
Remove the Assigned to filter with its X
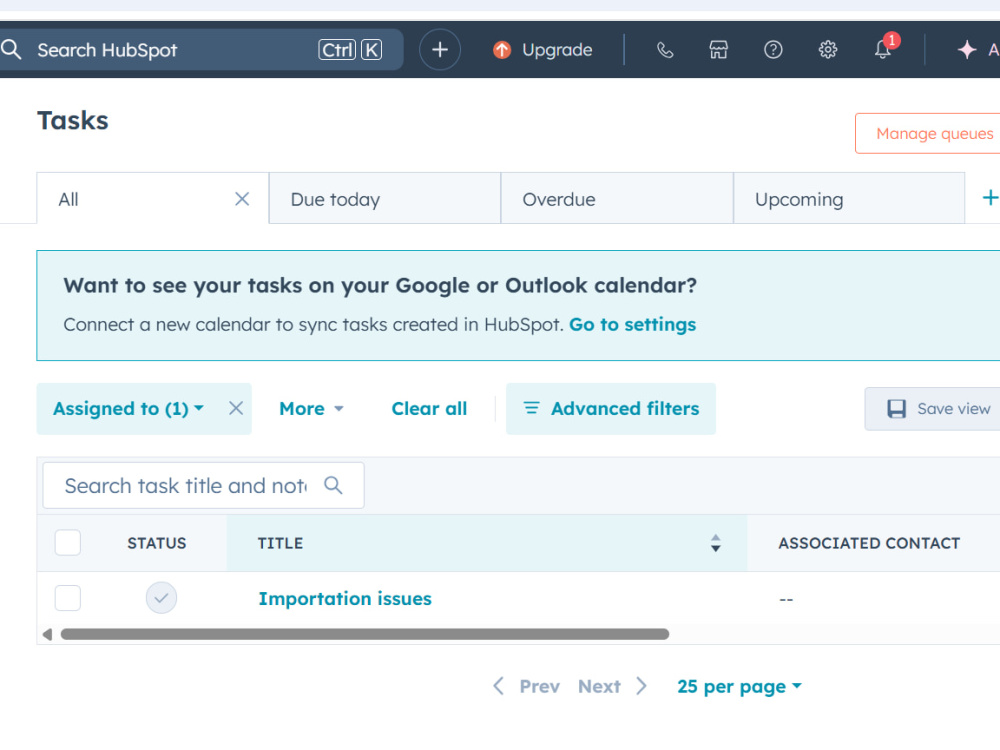(x=236, y=408)
